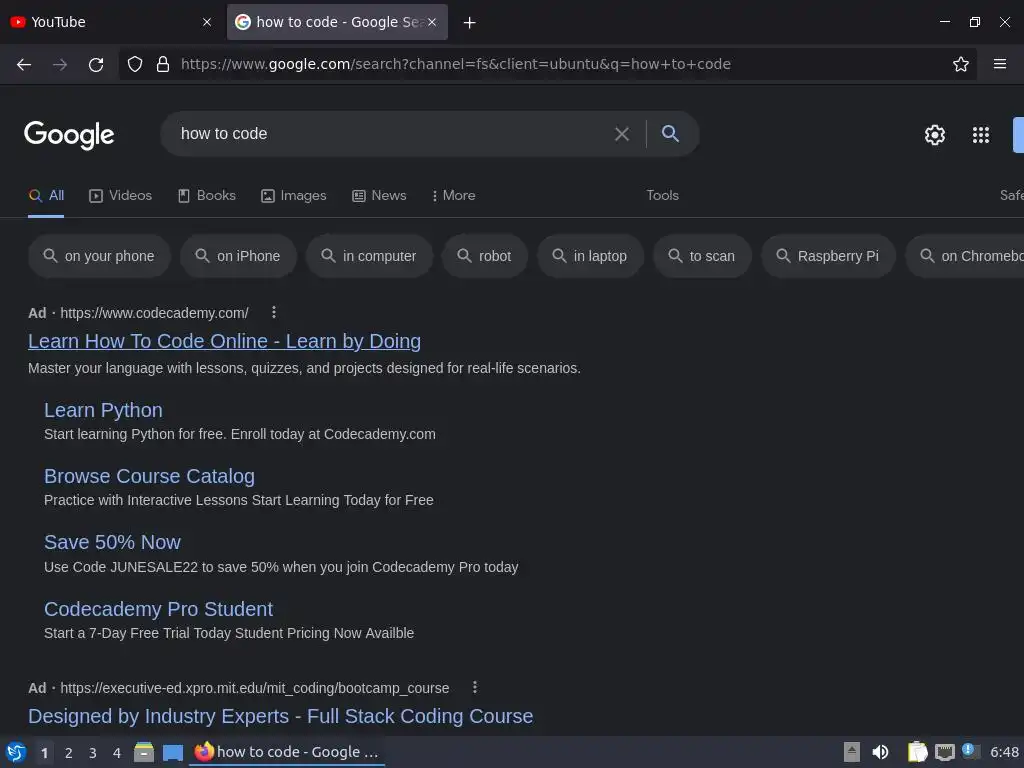Open the tracking protection shield icon
Viewport: 1024px width, 768px height.
(x=135, y=64)
